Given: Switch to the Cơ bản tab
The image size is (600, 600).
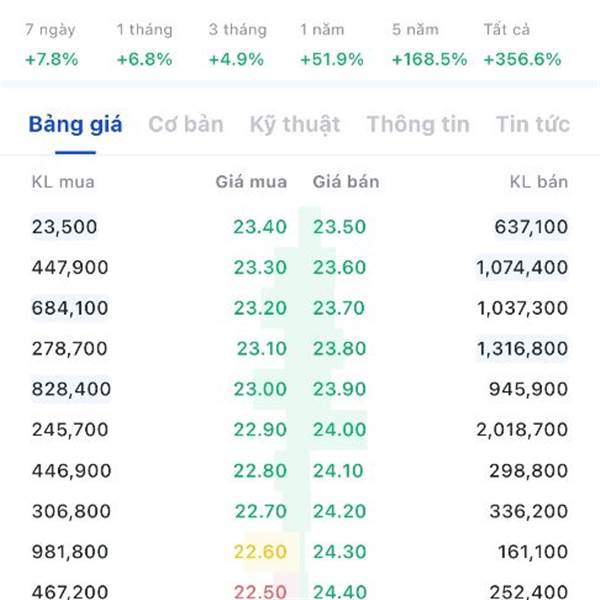Looking at the screenshot, I should click(x=186, y=124).
